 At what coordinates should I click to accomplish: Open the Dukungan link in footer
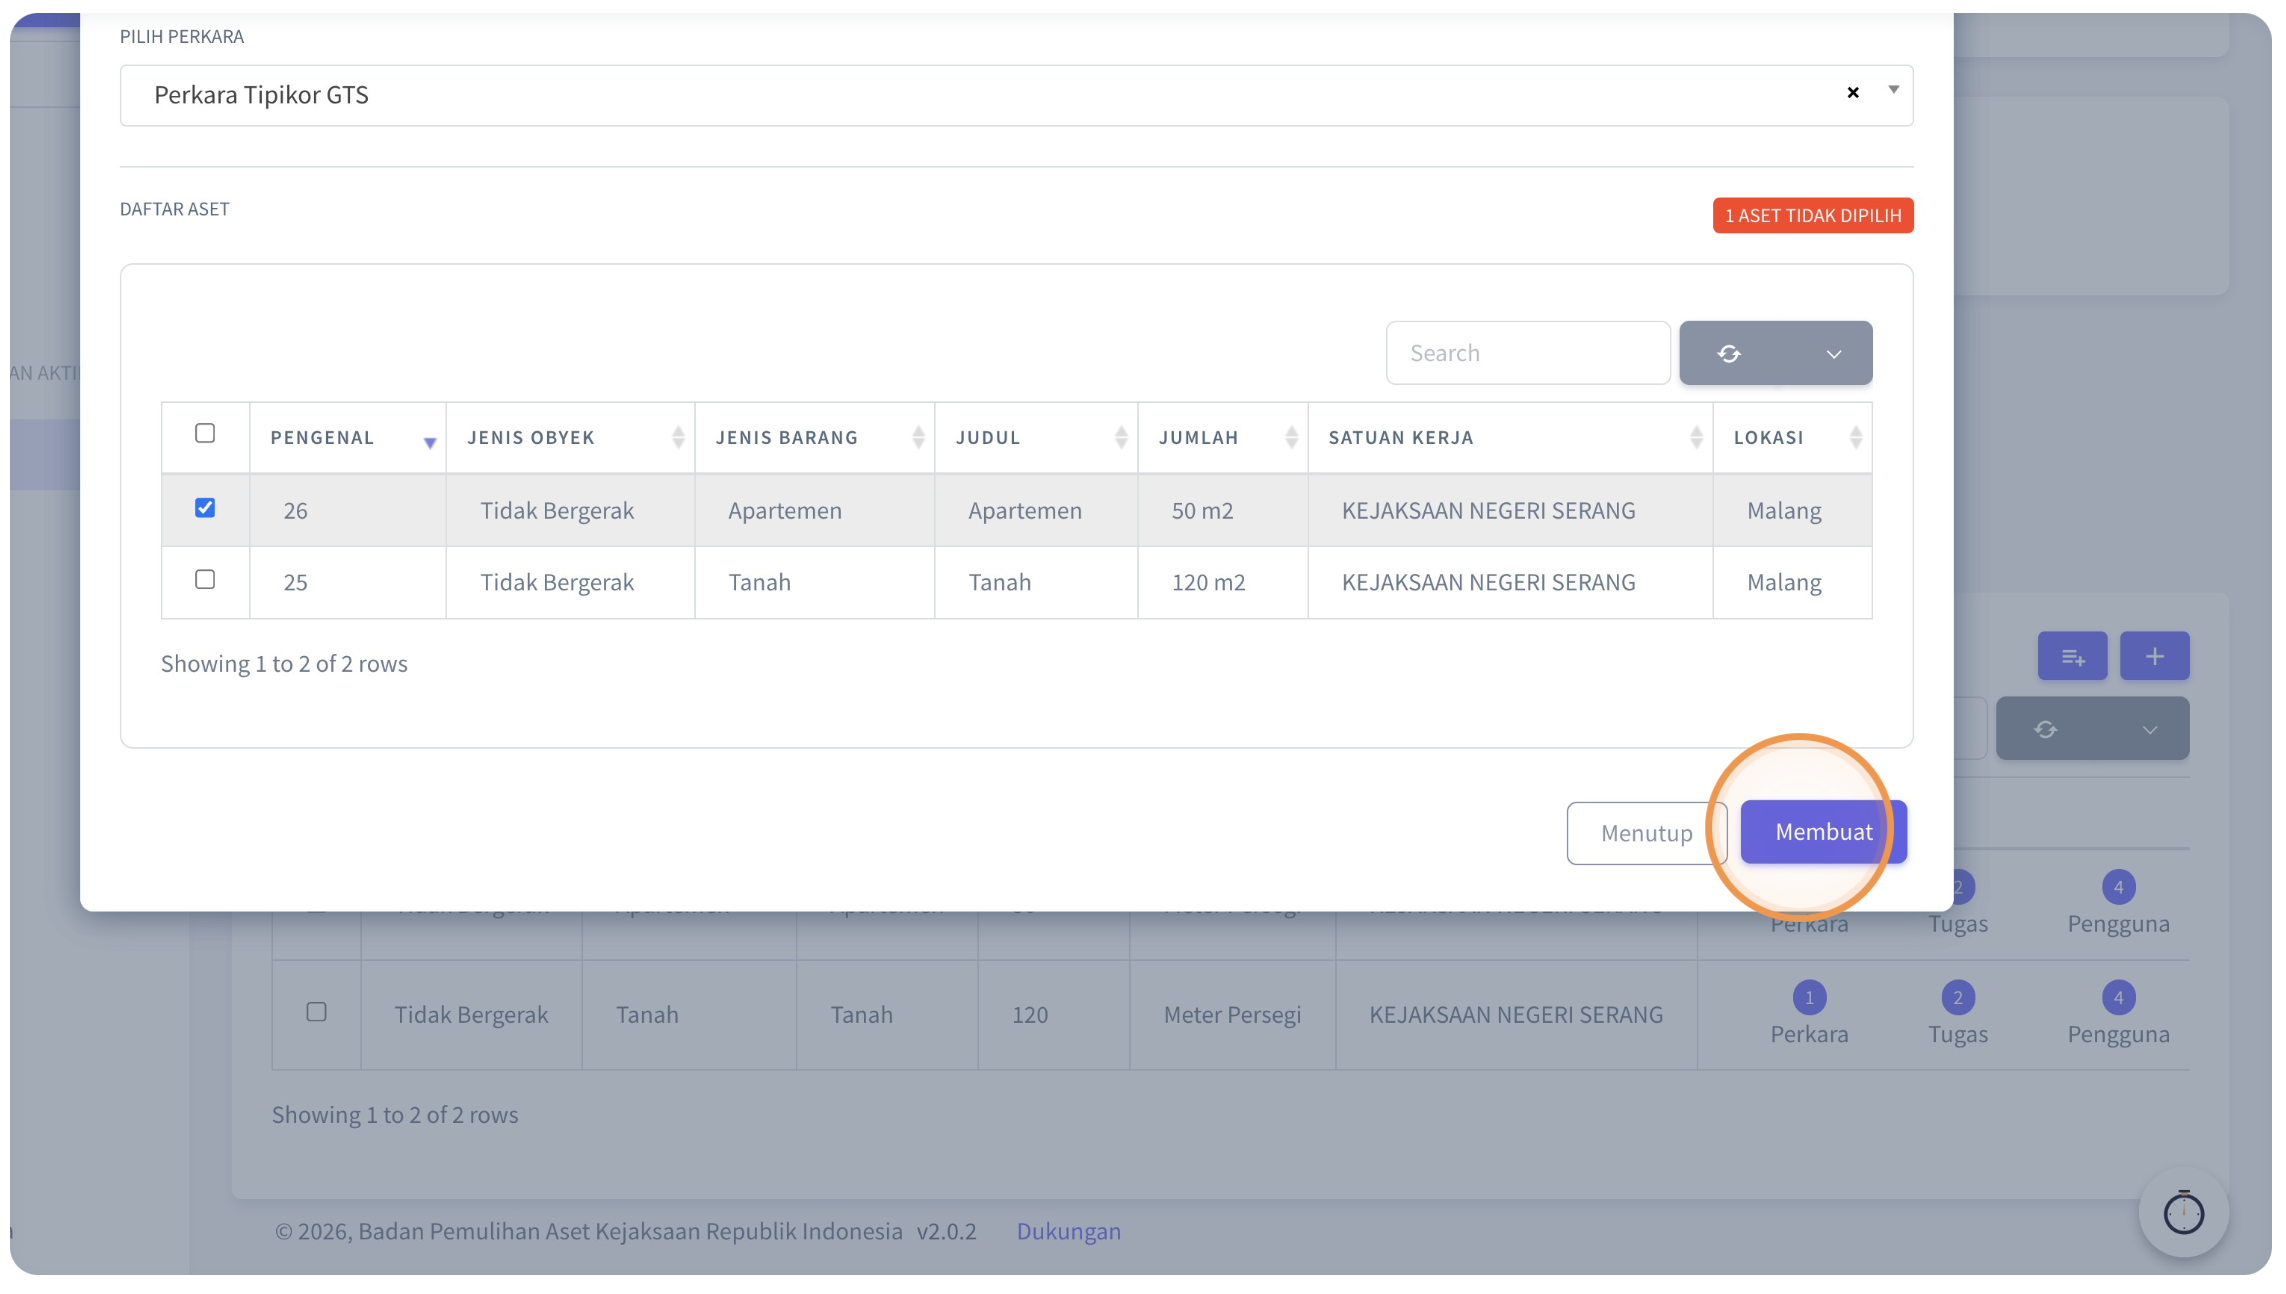(x=1068, y=1231)
